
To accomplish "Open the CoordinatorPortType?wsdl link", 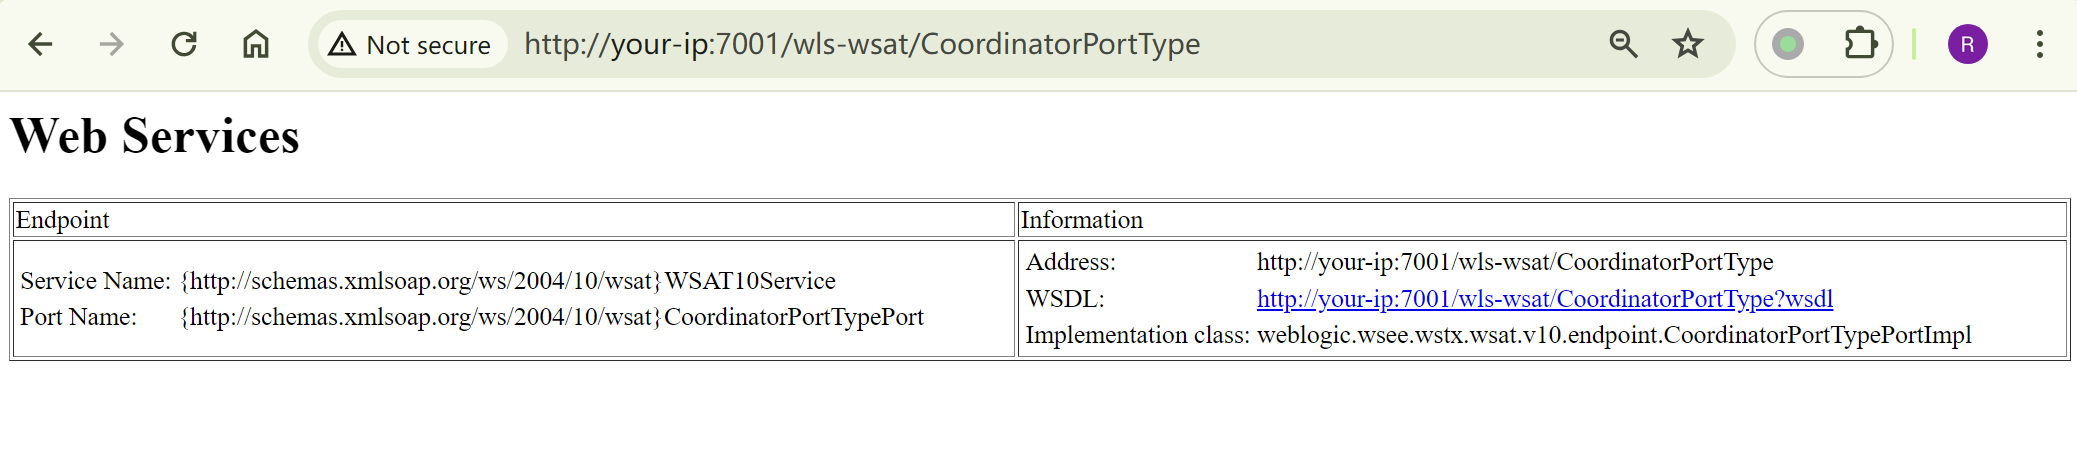I will (x=1544, y=299).
